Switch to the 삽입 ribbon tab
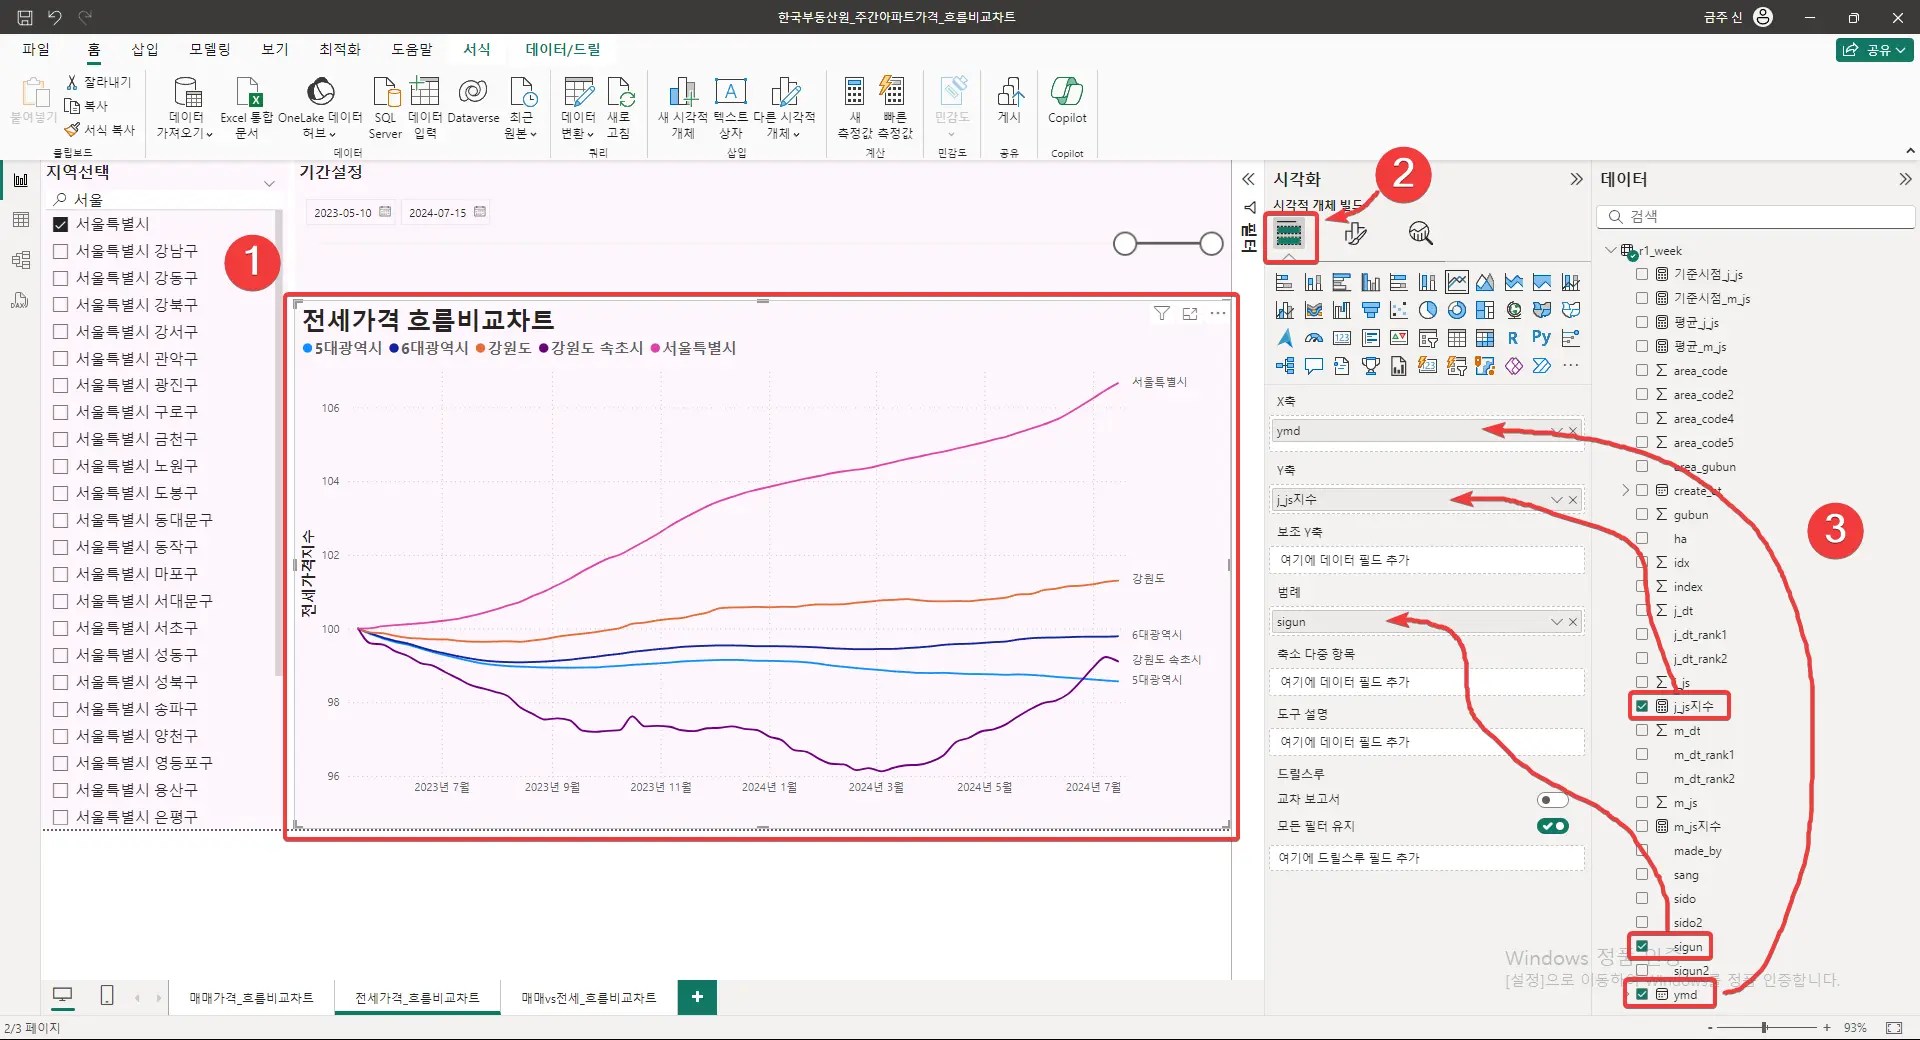Screen dimensions: 1920x1040 (x=145, y=49)
